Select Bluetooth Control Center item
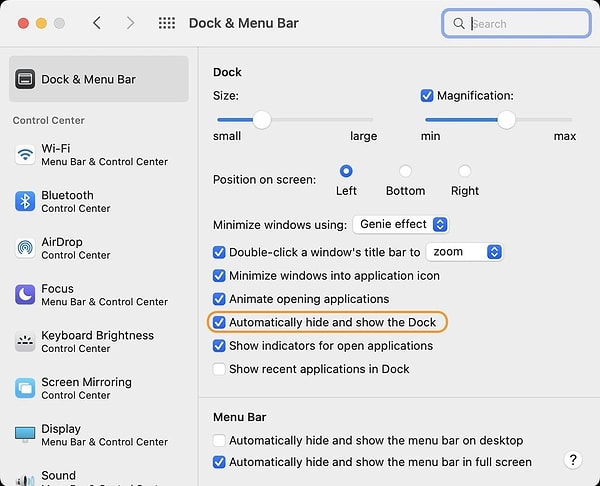Viewport: 600px width, 486px height. (99, 201)
